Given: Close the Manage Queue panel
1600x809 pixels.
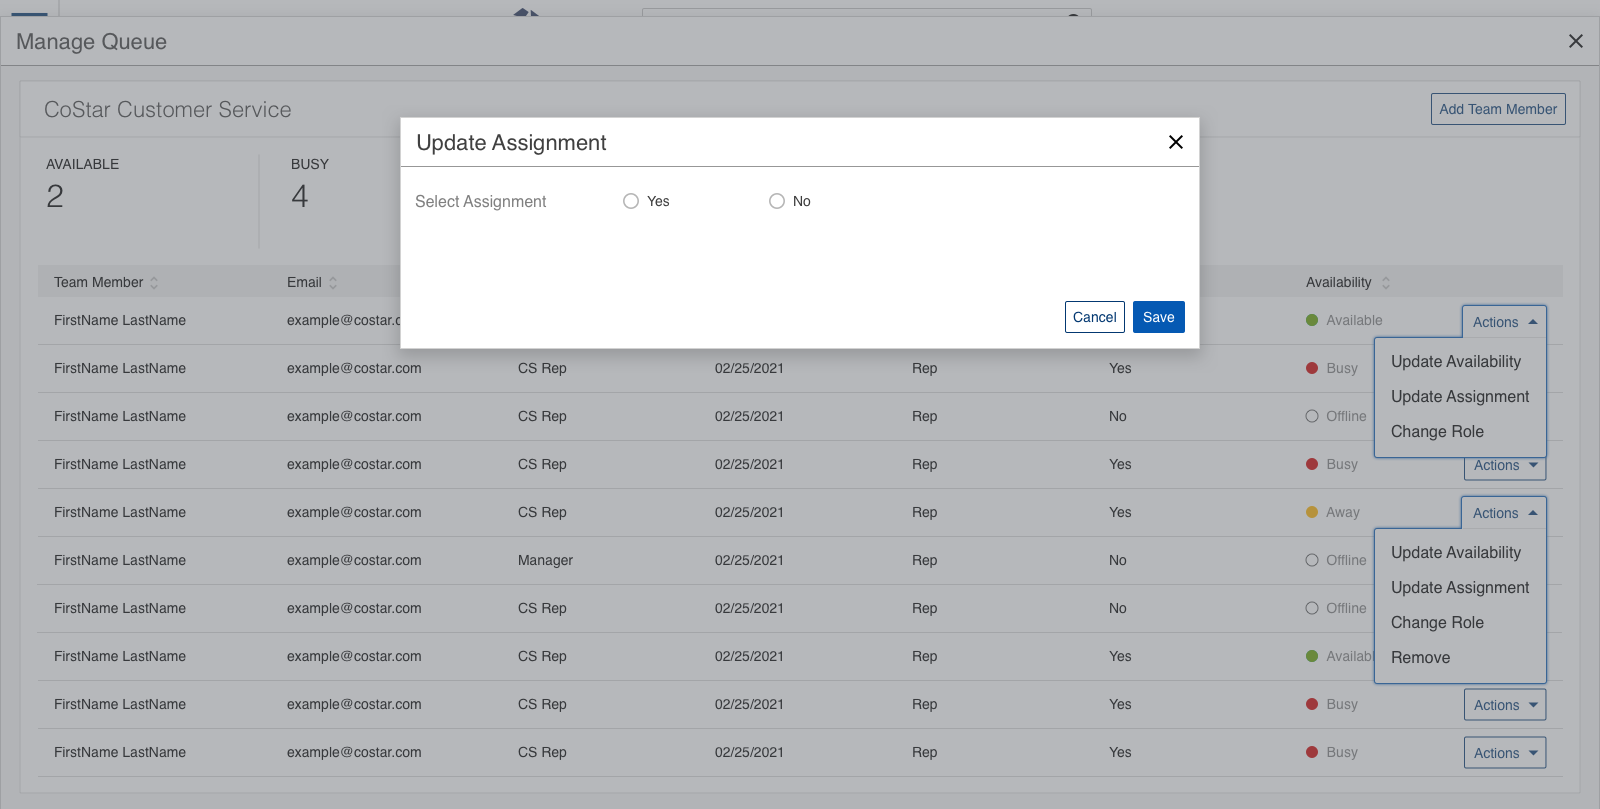Looking at the screenshot, I should coord(1575,41).
